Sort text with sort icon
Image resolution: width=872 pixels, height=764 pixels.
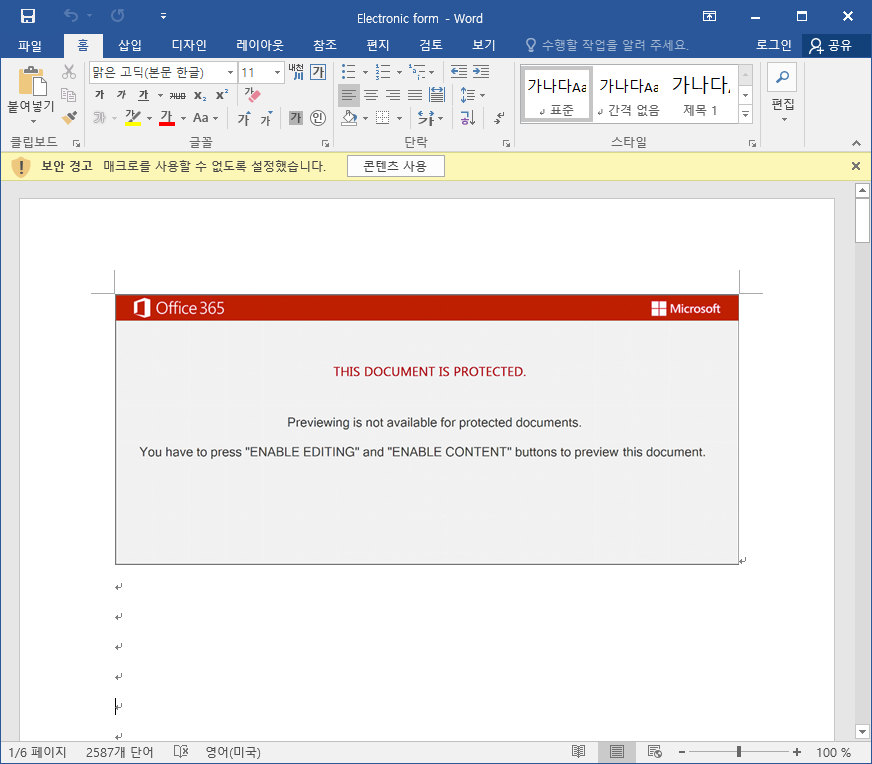[467, 118]
